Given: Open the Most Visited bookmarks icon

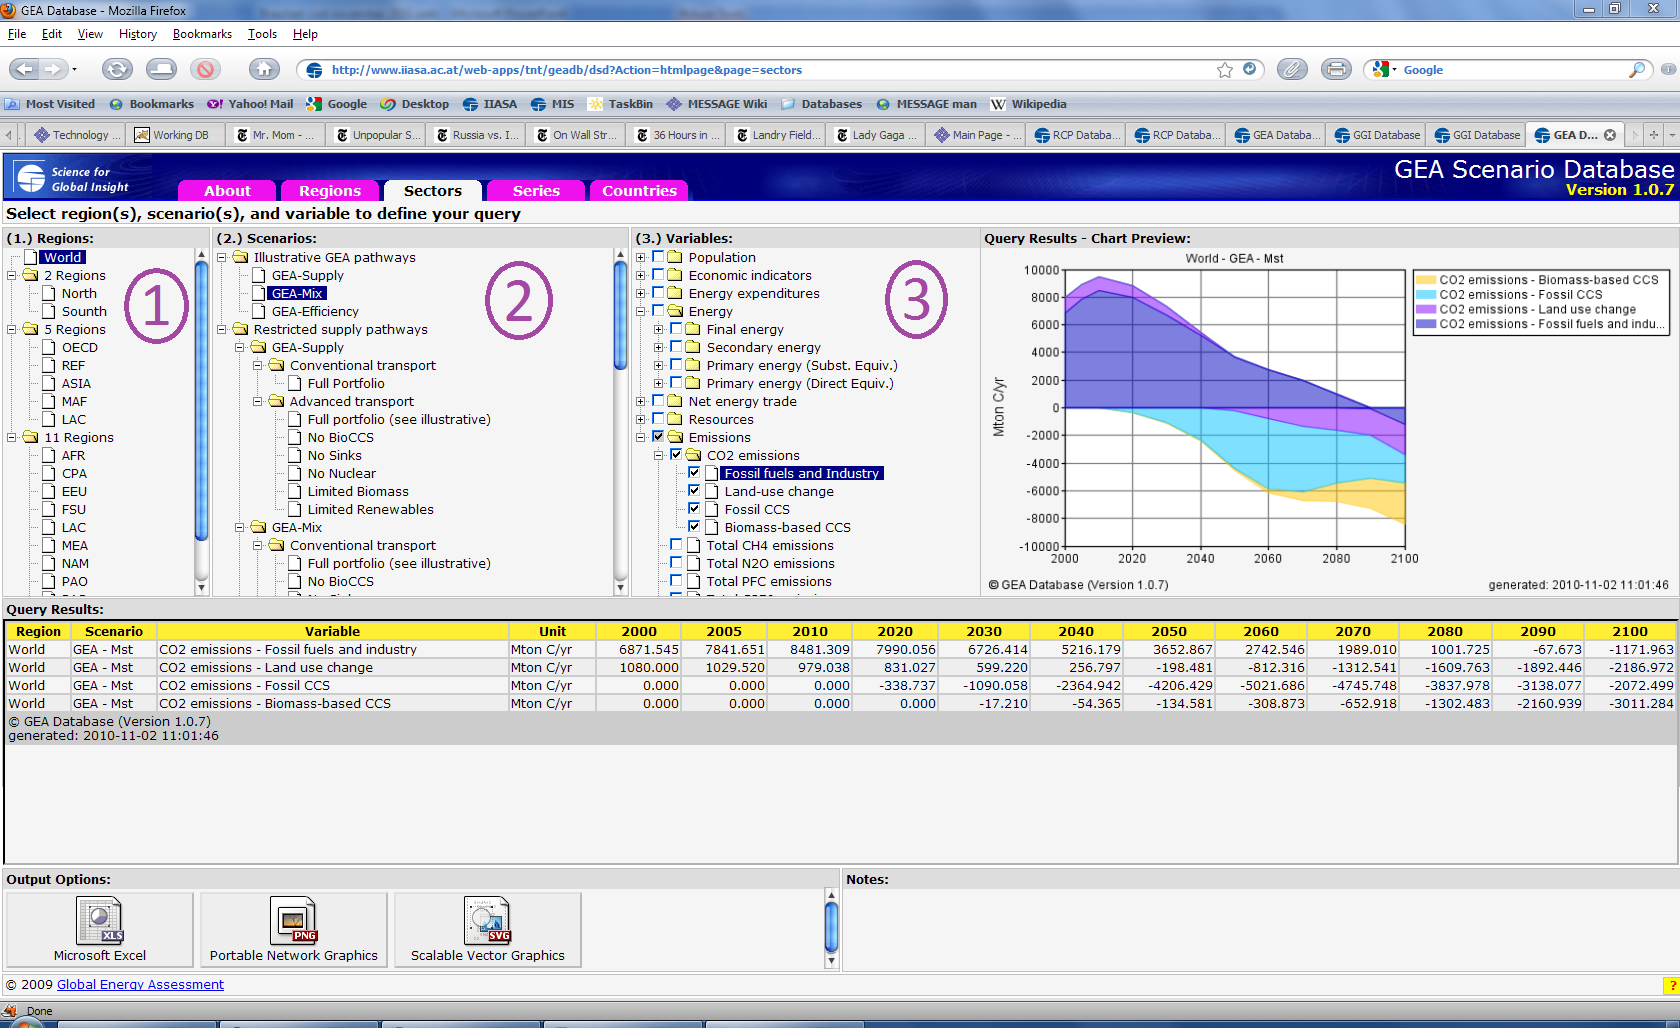Looking at the screenshot, I should (x=12, y=104).
